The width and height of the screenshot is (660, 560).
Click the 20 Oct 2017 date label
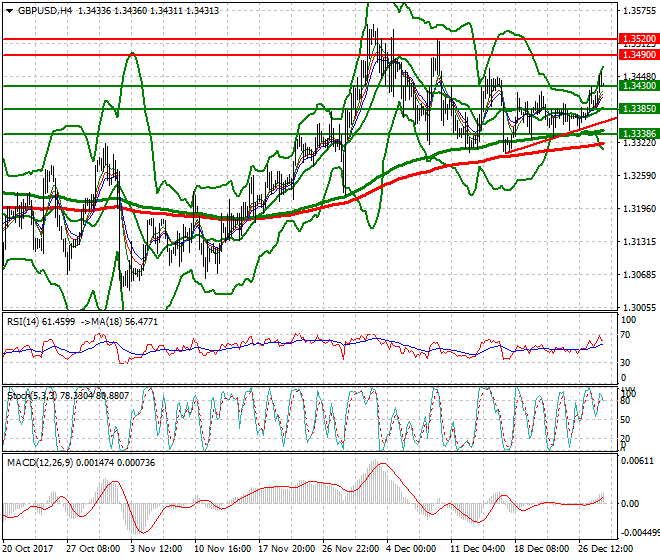28,549
